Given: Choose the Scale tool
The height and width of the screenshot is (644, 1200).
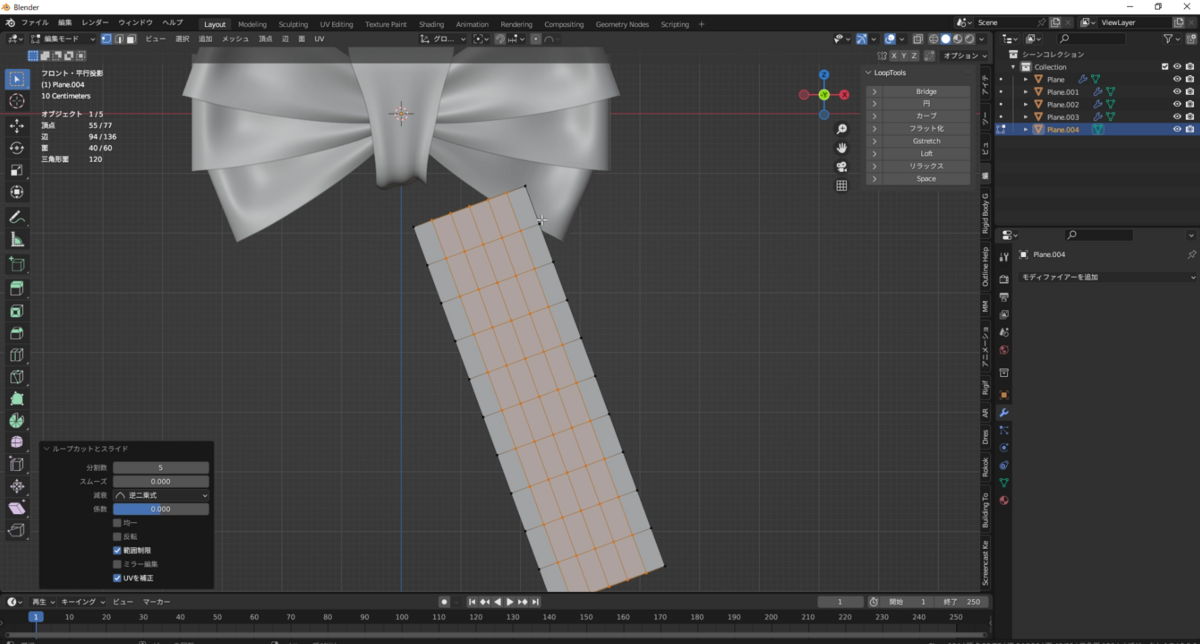Looking at the screenshot, I should (17, 170).
